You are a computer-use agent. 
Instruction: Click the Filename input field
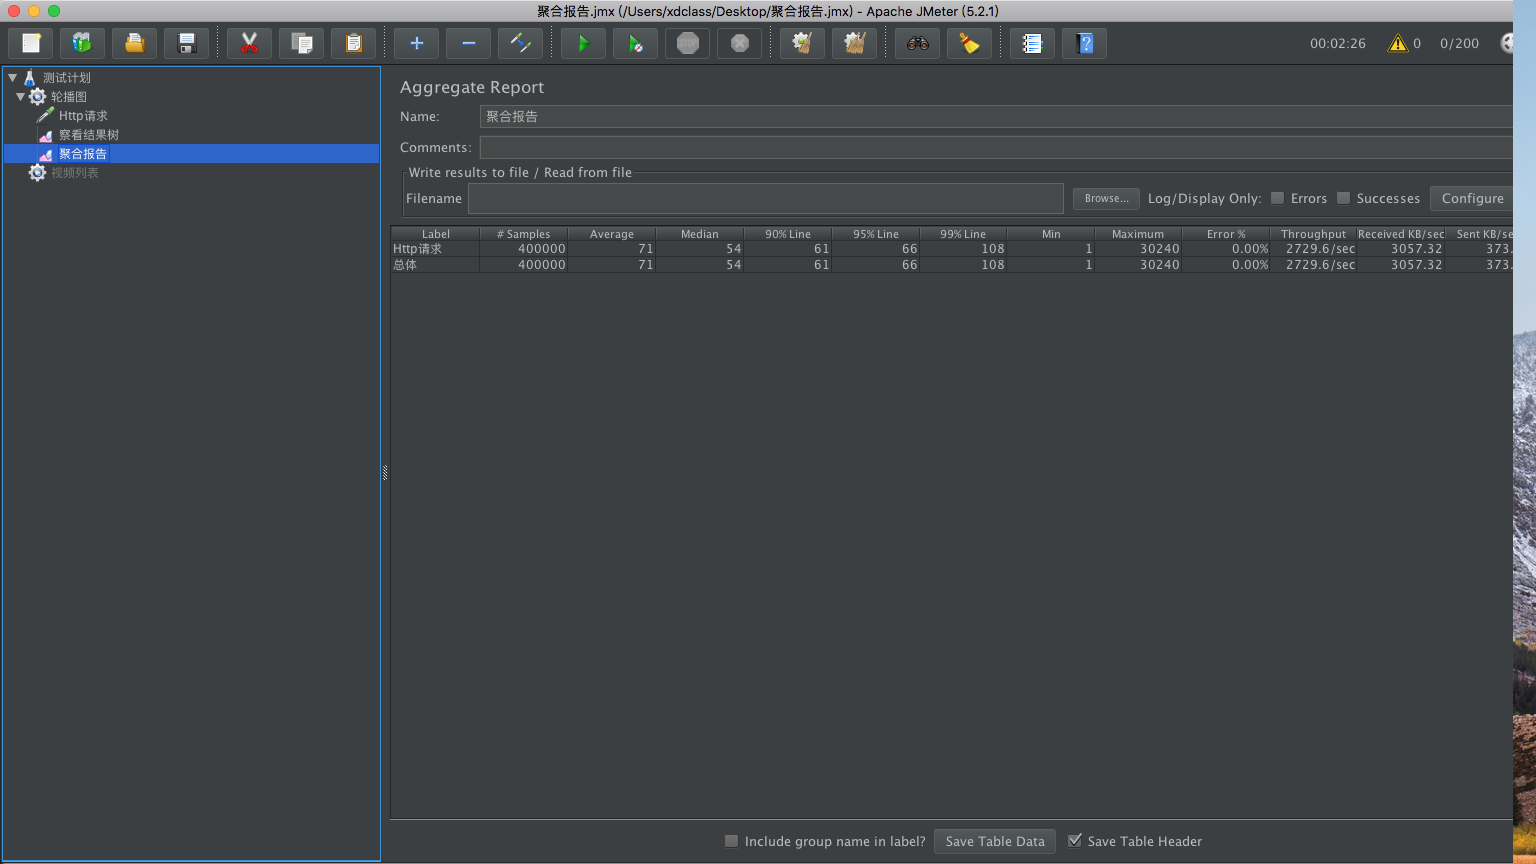[x=766, y=198]
